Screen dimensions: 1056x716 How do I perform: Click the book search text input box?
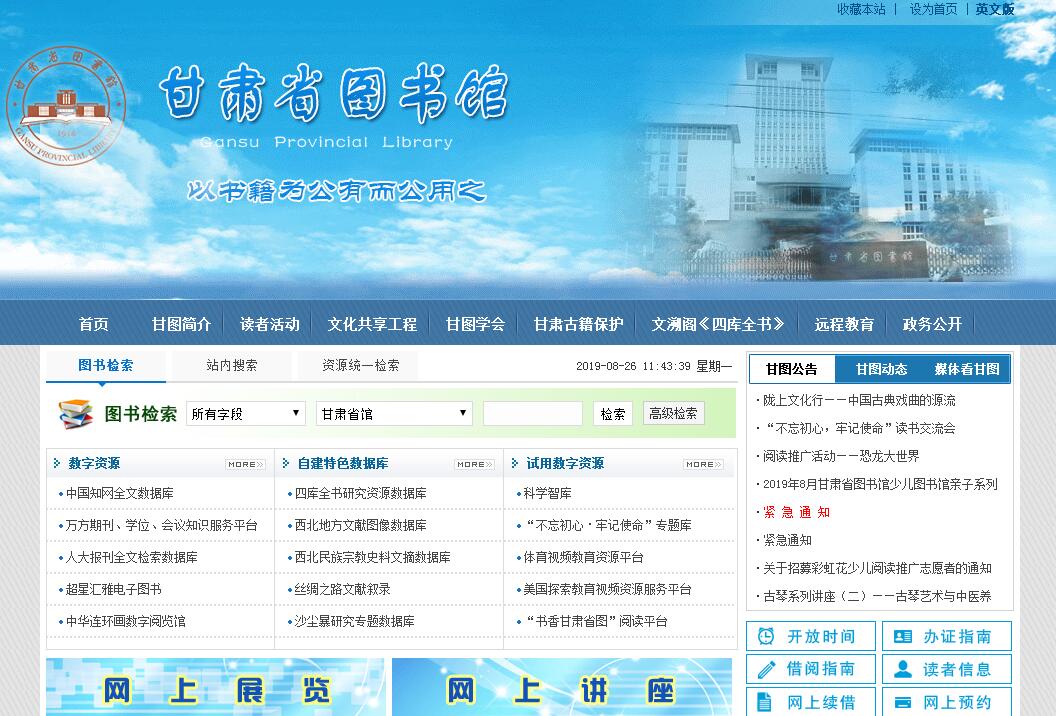(x=533, y=414)
